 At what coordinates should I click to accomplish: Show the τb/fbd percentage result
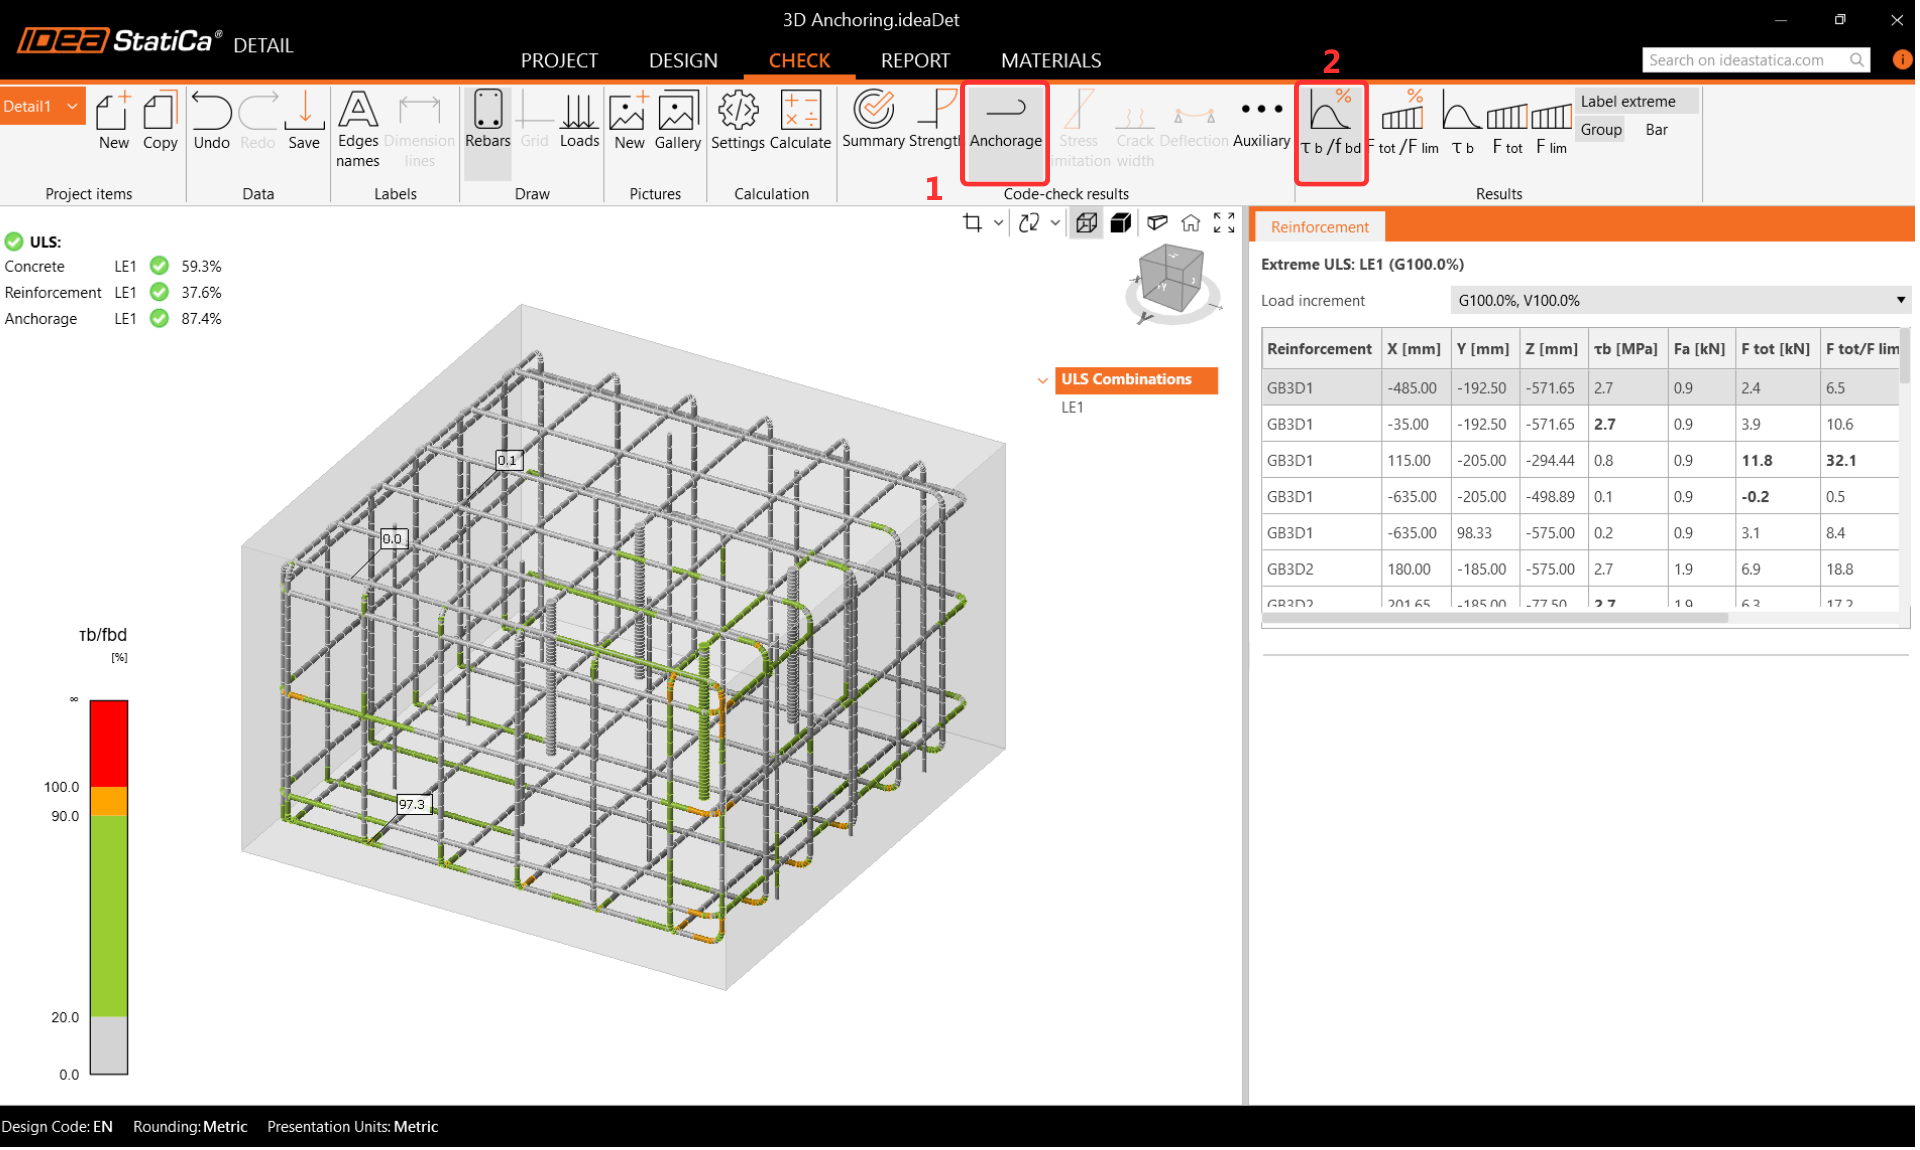point(1330,122)
